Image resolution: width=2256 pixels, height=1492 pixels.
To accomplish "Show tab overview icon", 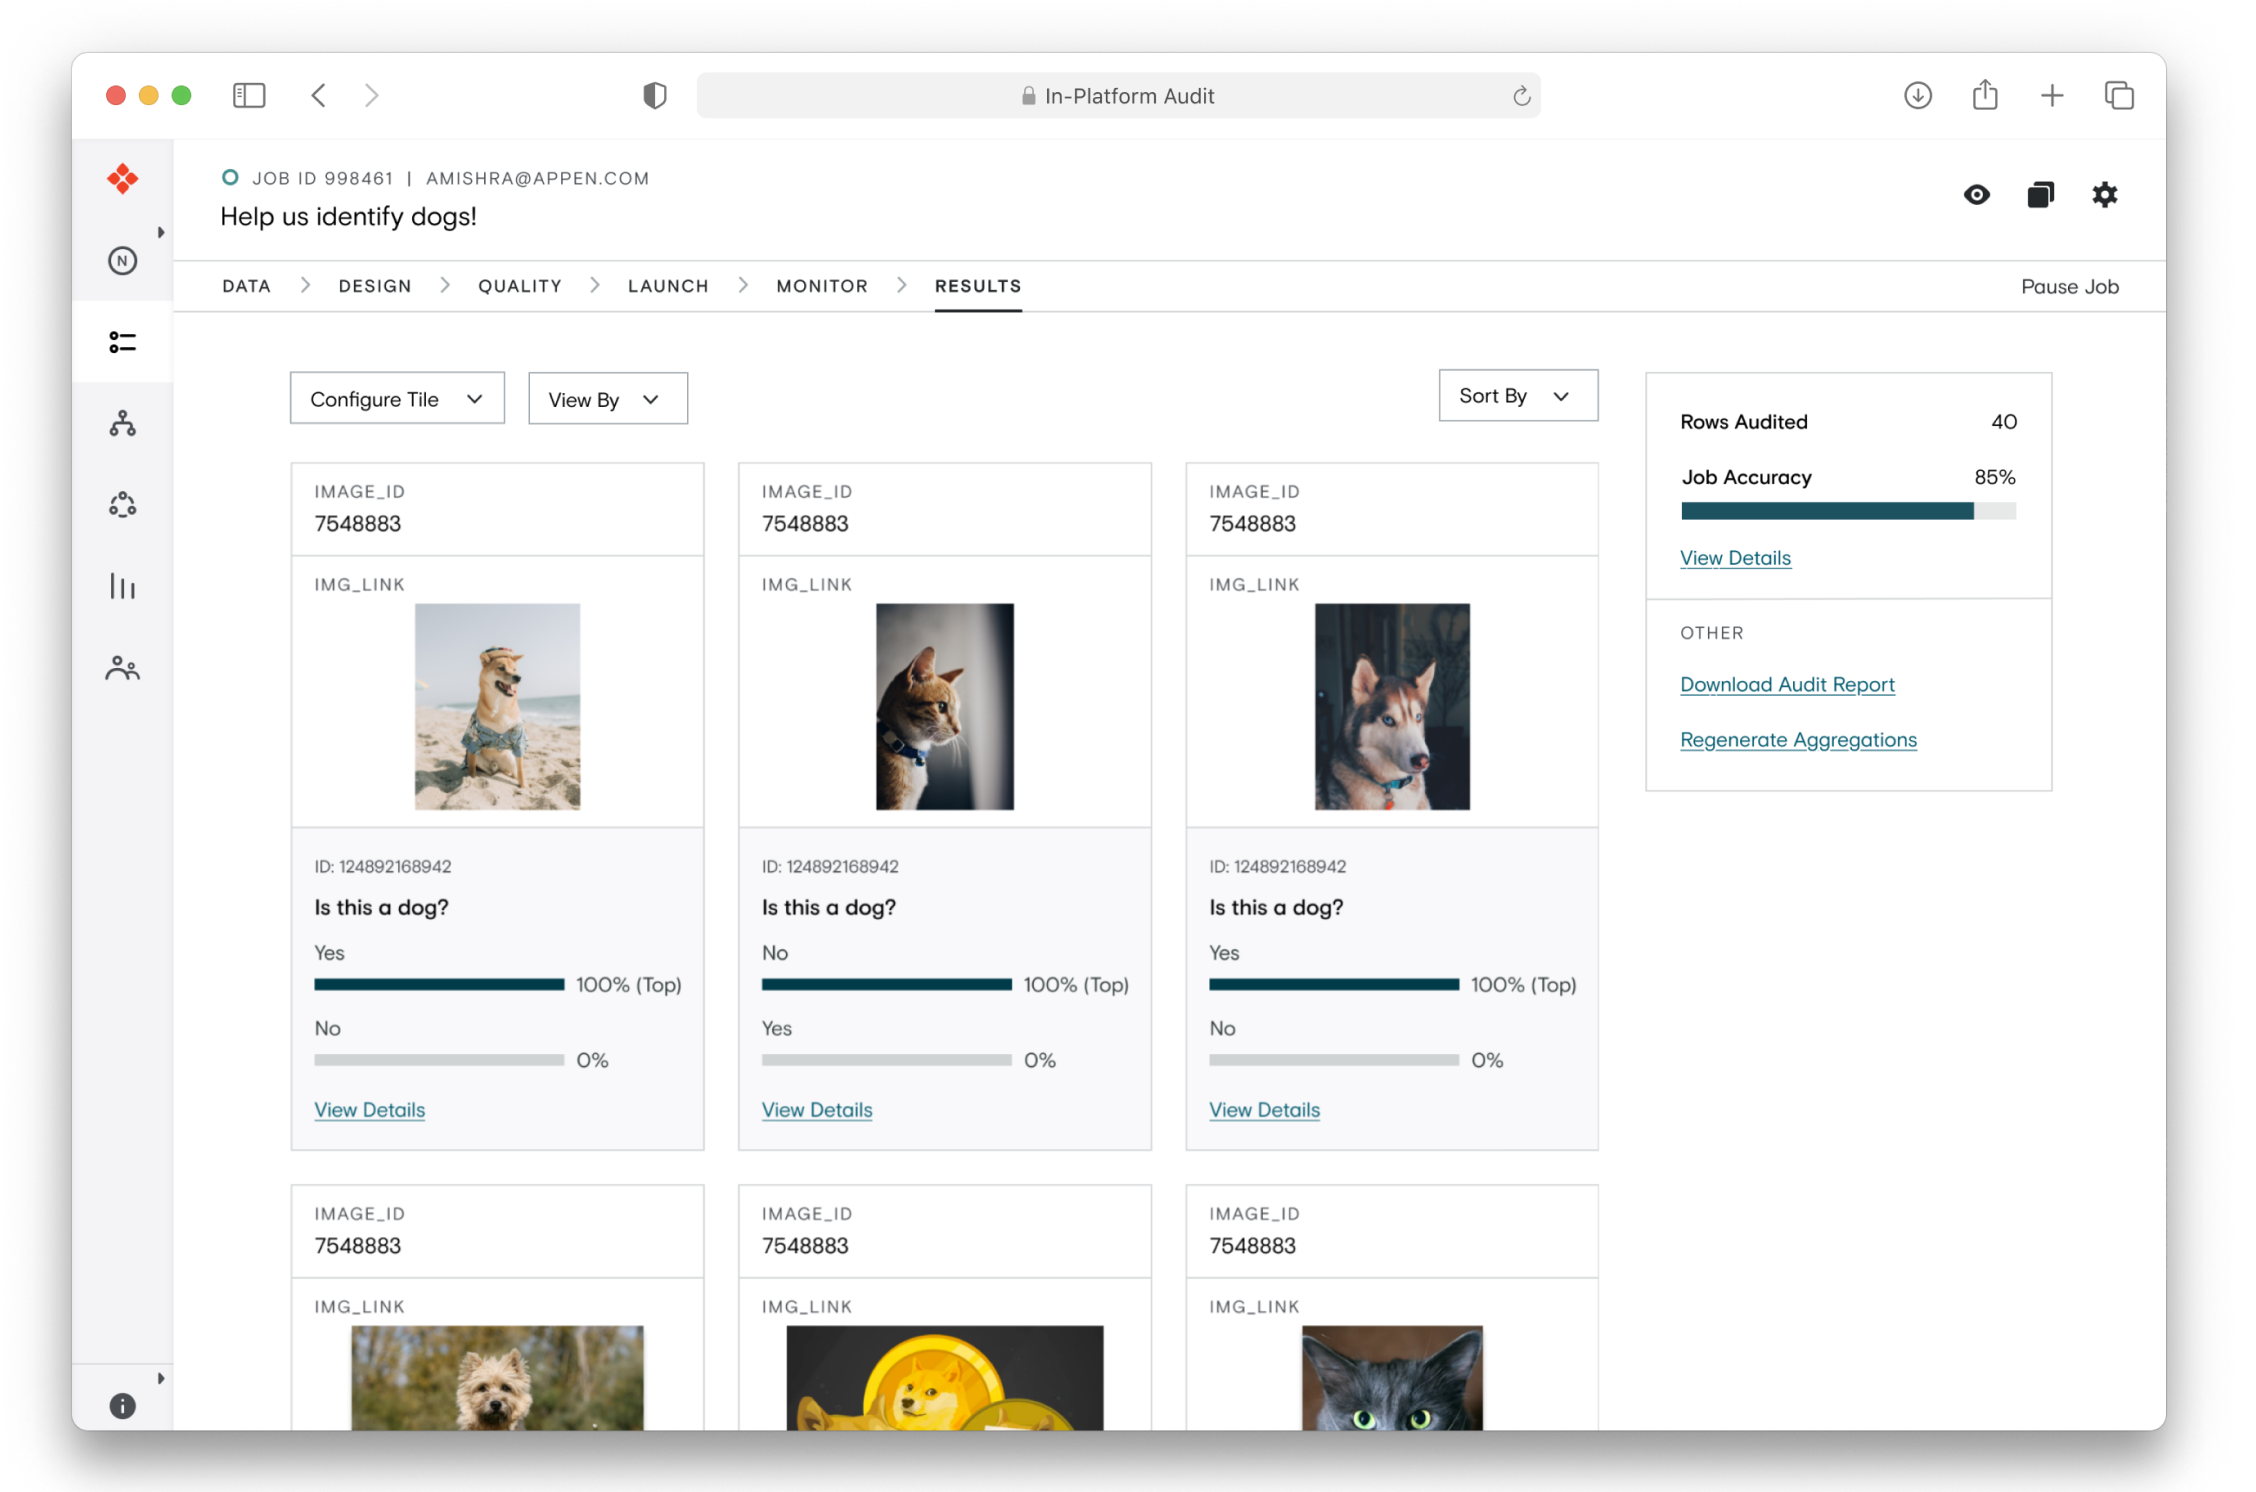I will [x=2119, y=95].
